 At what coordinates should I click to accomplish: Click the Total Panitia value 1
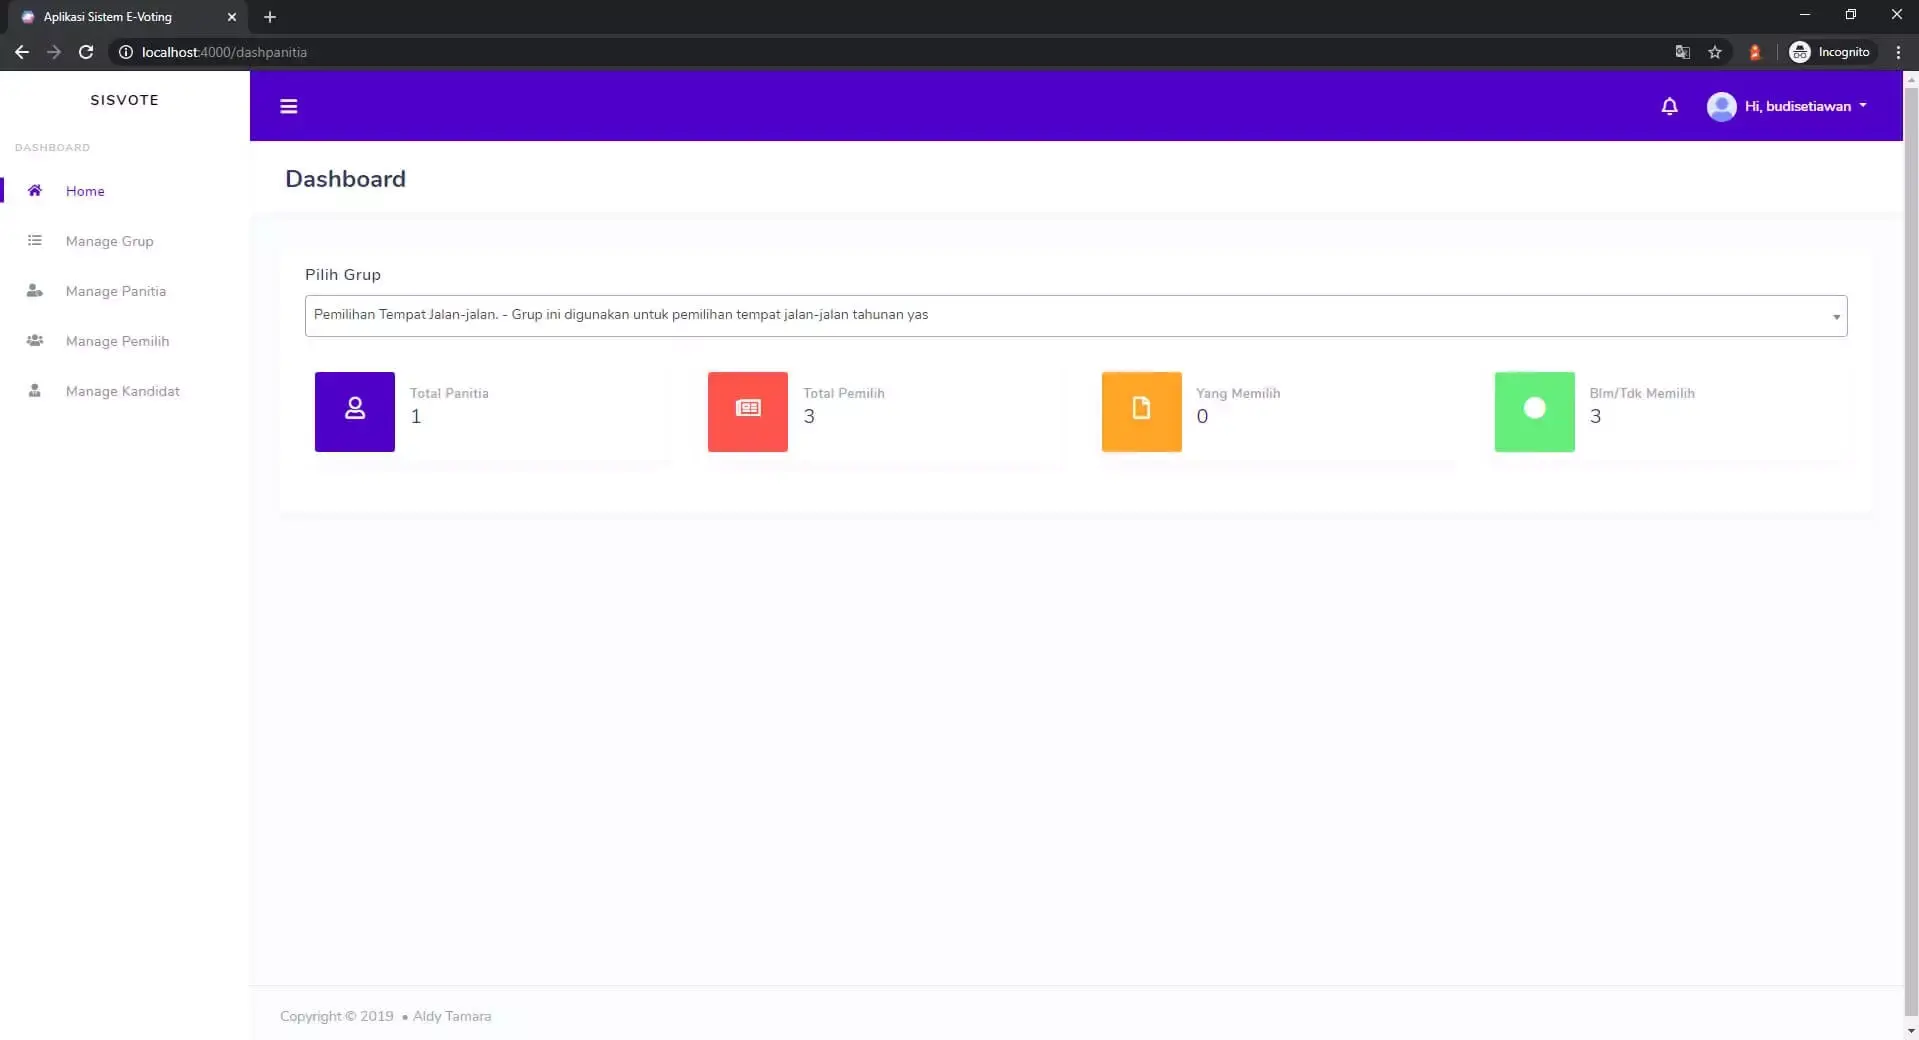[x=416, y=416]
